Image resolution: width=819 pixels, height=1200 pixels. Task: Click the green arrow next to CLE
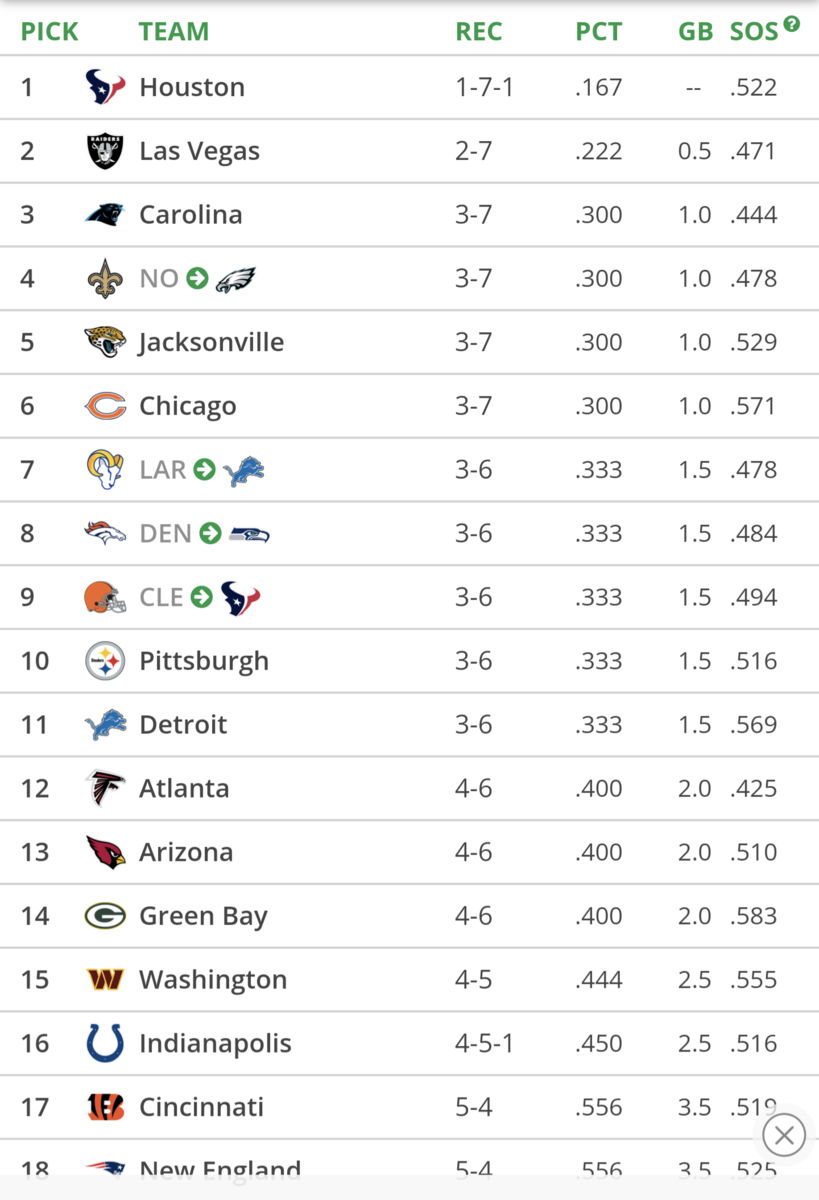click(202, 597)
